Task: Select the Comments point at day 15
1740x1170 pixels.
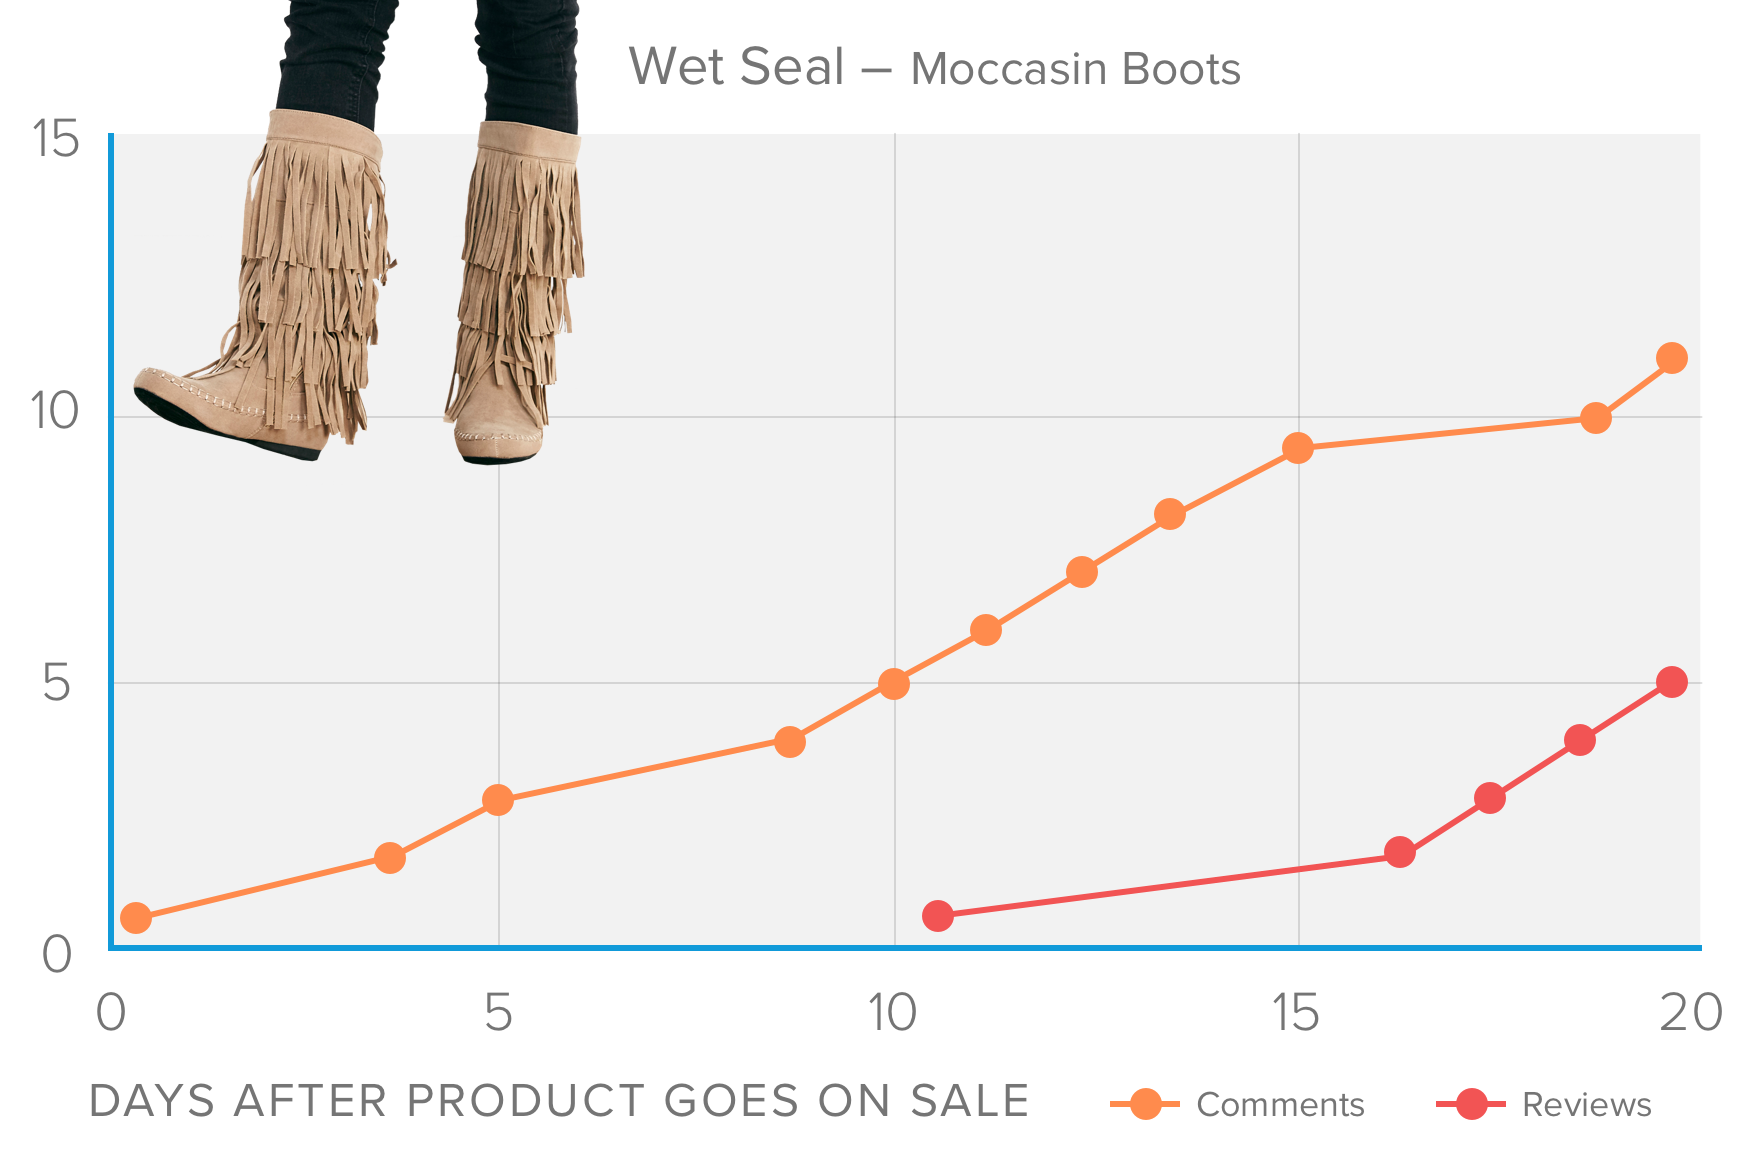Action: pos(1298,448)
